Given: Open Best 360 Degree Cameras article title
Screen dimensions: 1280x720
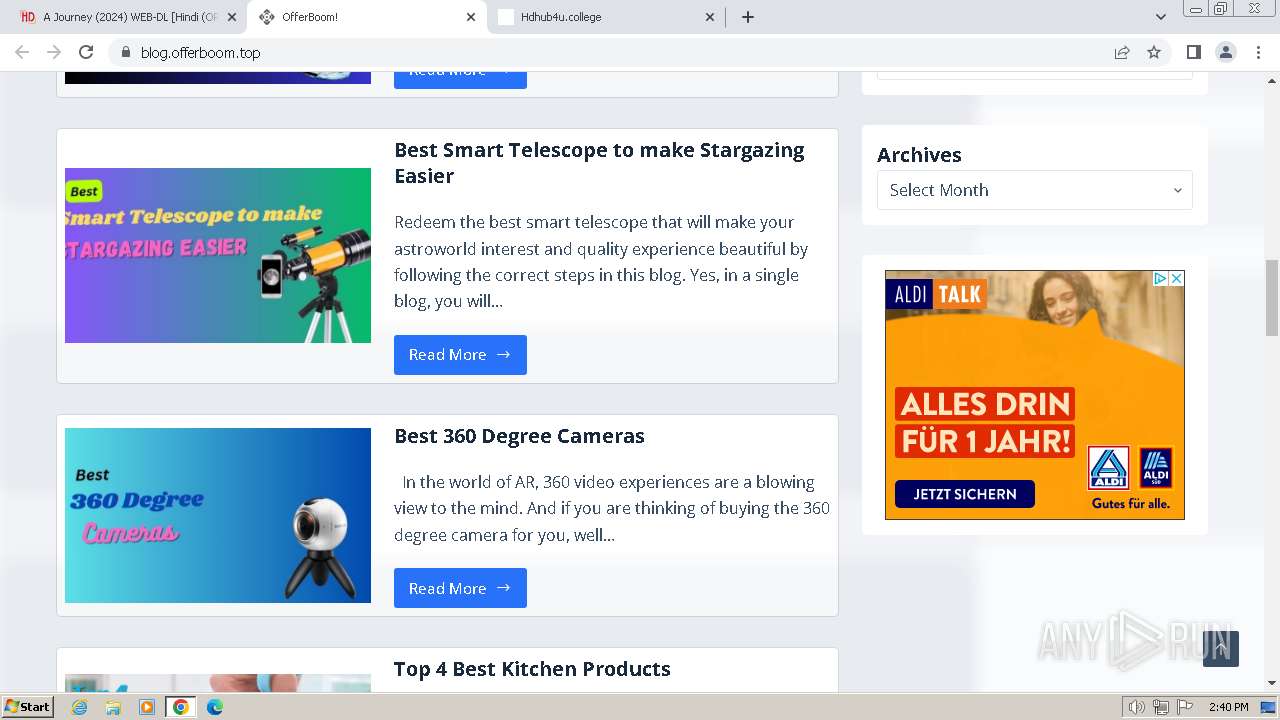Looking at the screenshot, I should tap(519, 436).
